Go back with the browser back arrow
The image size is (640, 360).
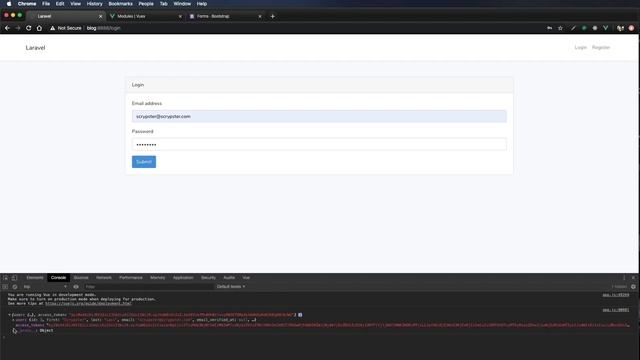pyautogui.click(x=7, y=28)
